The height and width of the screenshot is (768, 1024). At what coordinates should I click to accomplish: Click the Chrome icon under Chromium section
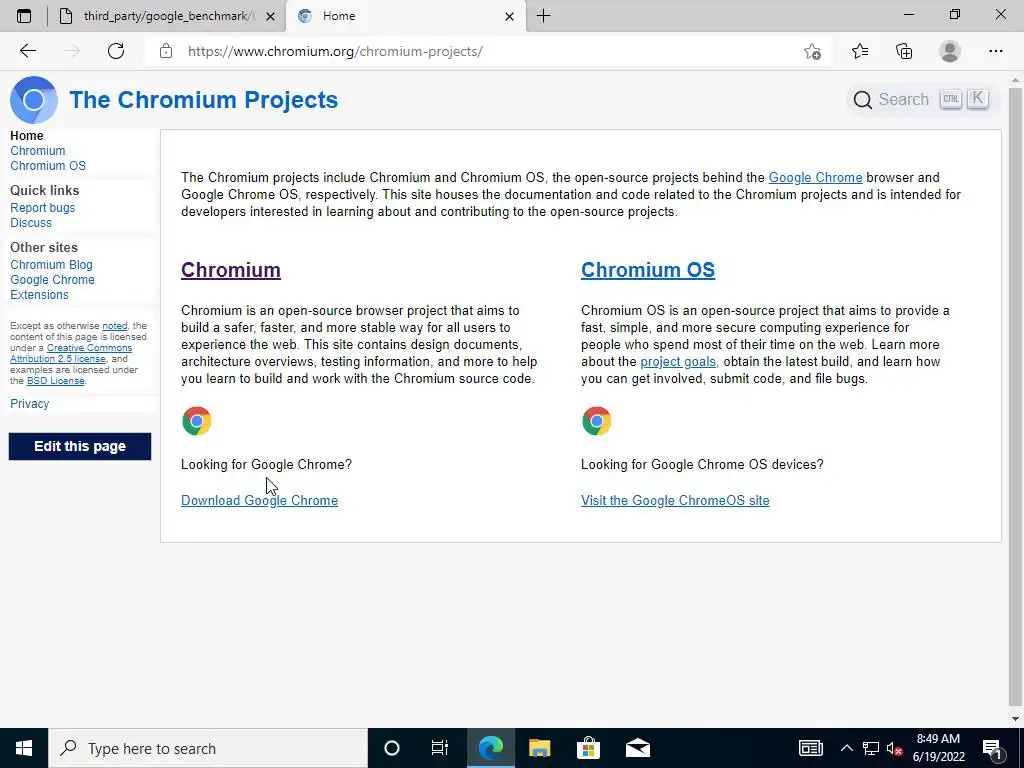[x=197, y=421]
